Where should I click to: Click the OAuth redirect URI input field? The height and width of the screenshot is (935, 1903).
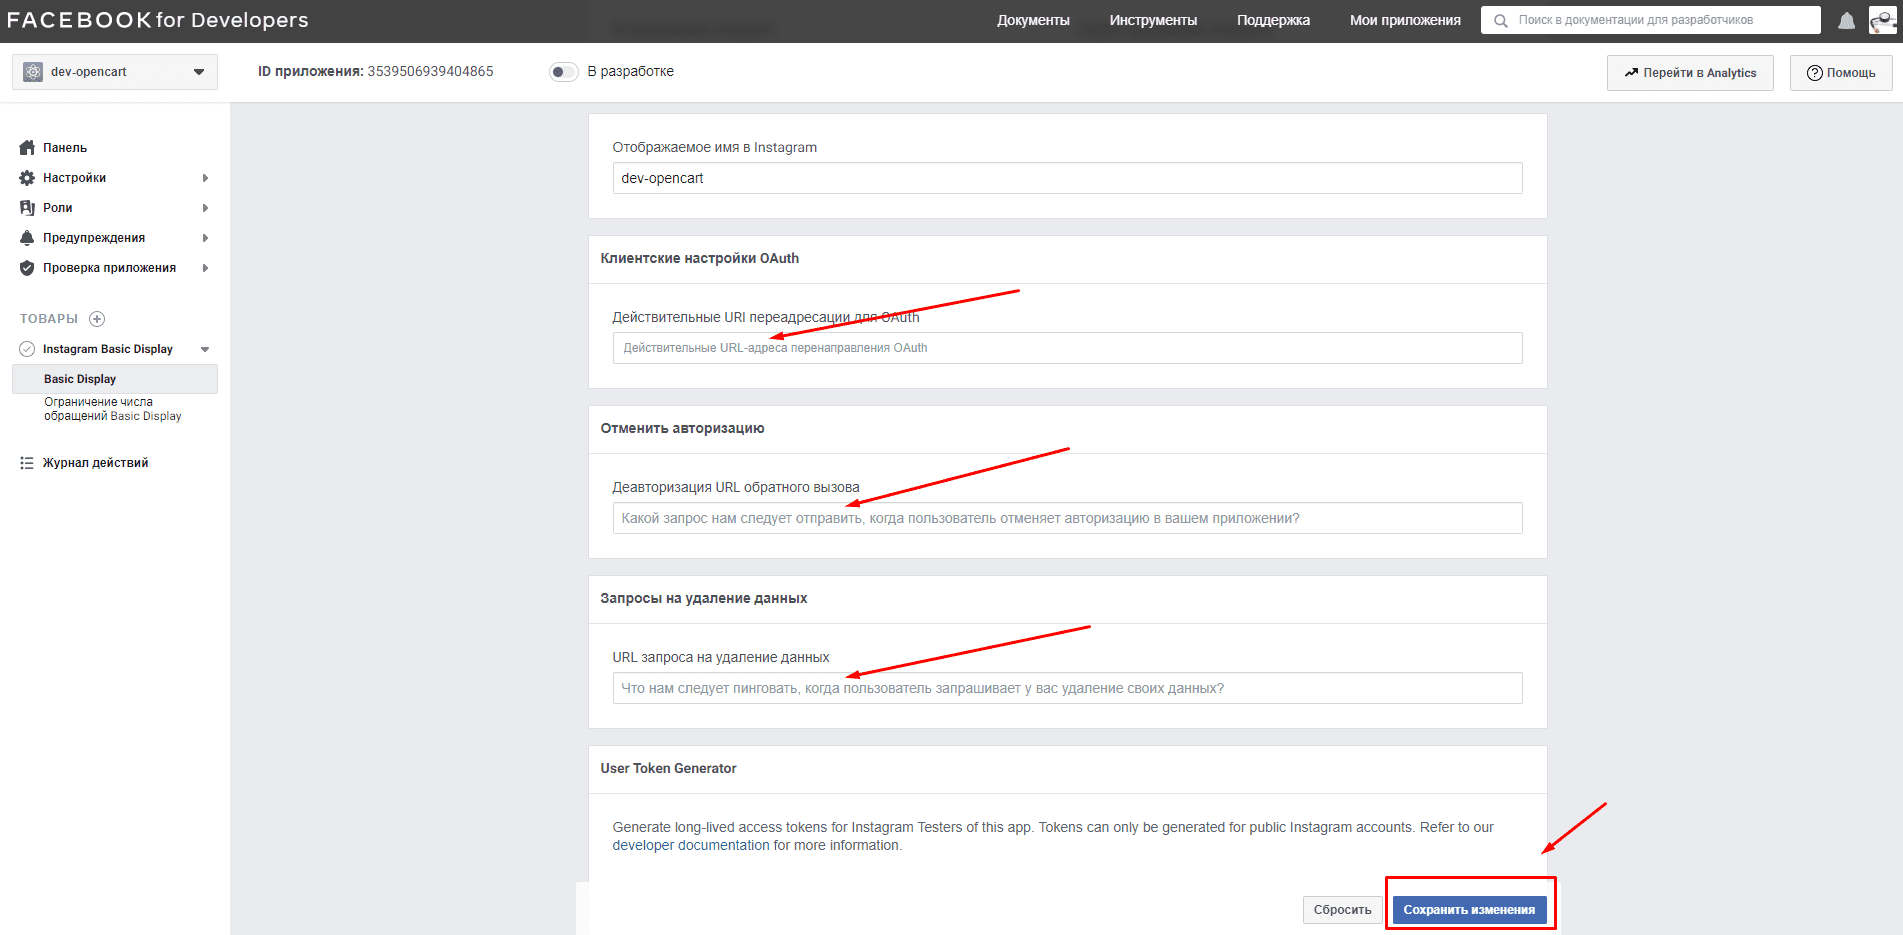[x=1067, y=348]
